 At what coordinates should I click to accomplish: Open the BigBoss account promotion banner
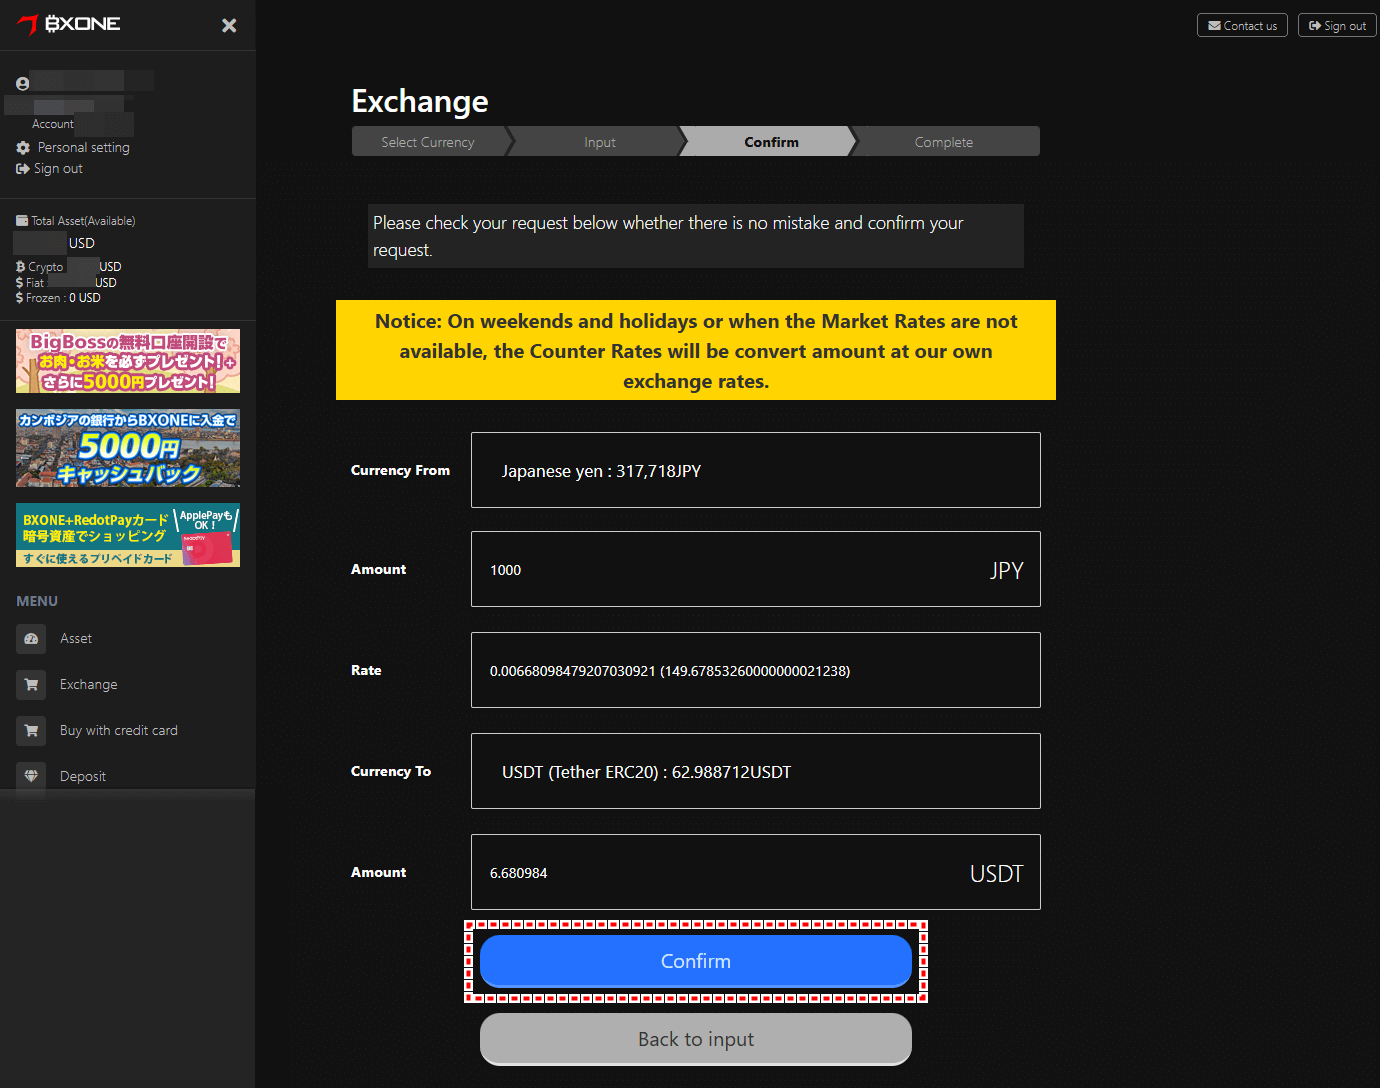coord(128,361)
